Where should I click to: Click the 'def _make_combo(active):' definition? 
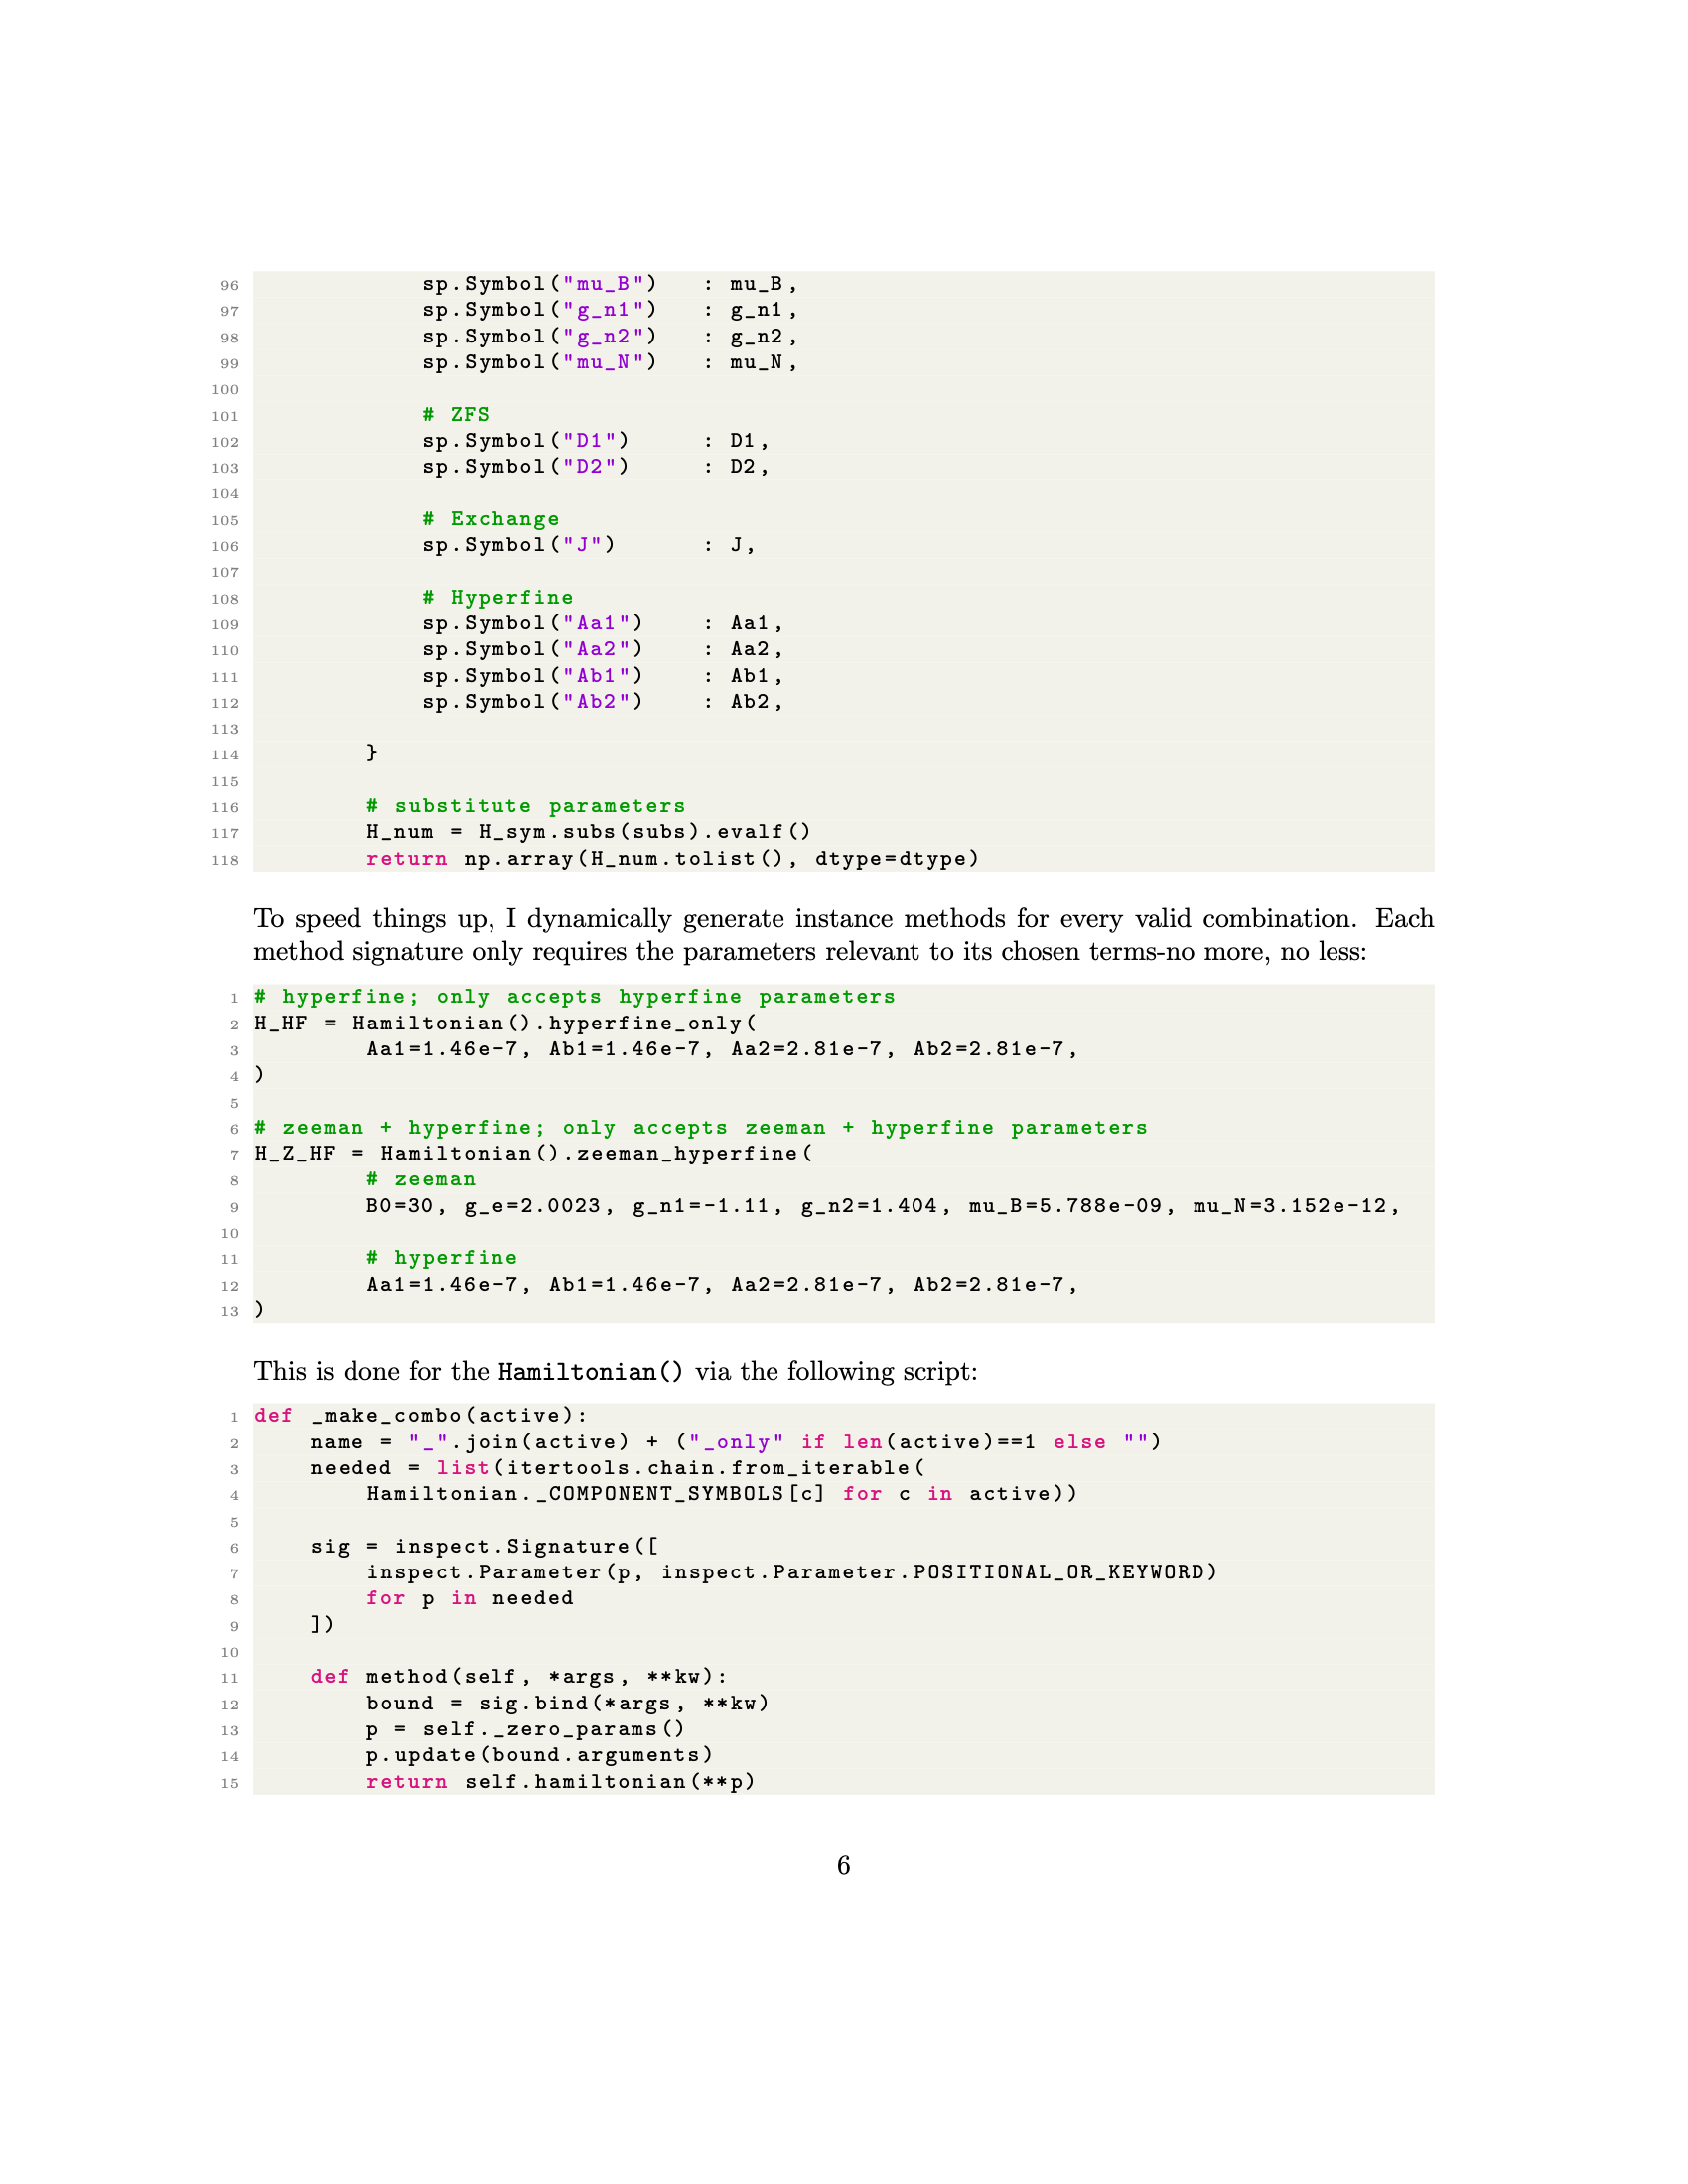coord(421,1415)
